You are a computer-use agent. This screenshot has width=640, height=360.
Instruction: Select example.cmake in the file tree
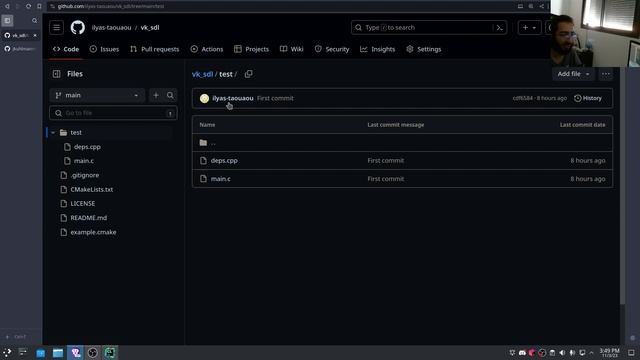(x=93, y=232)
